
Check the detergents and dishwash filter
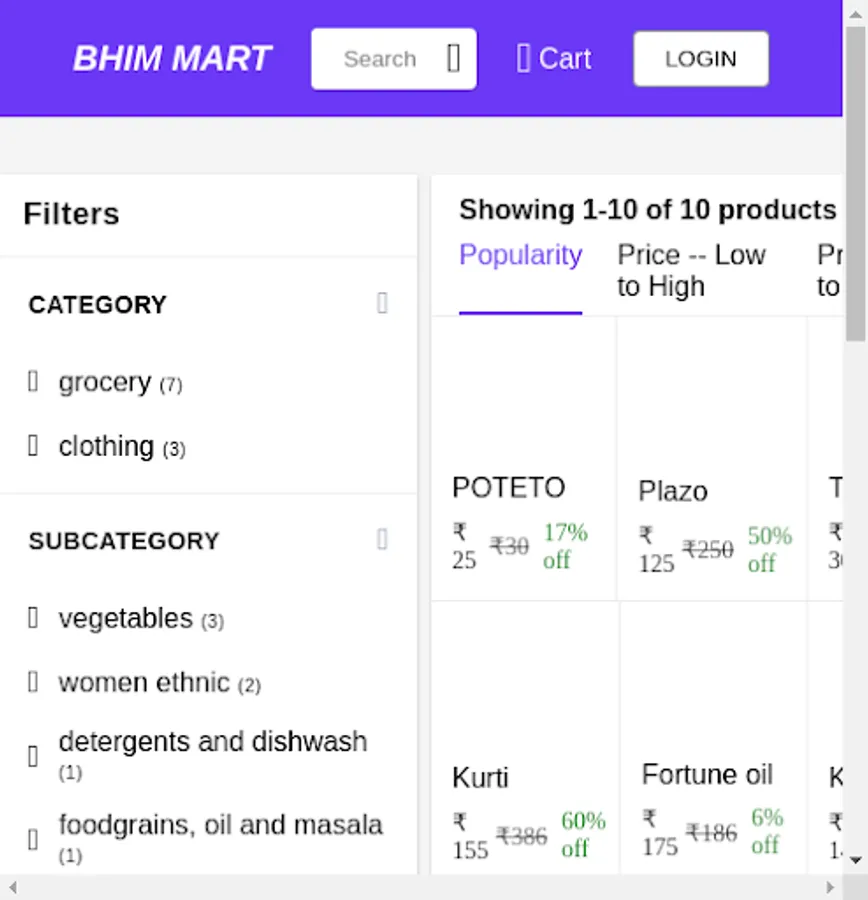33,756
